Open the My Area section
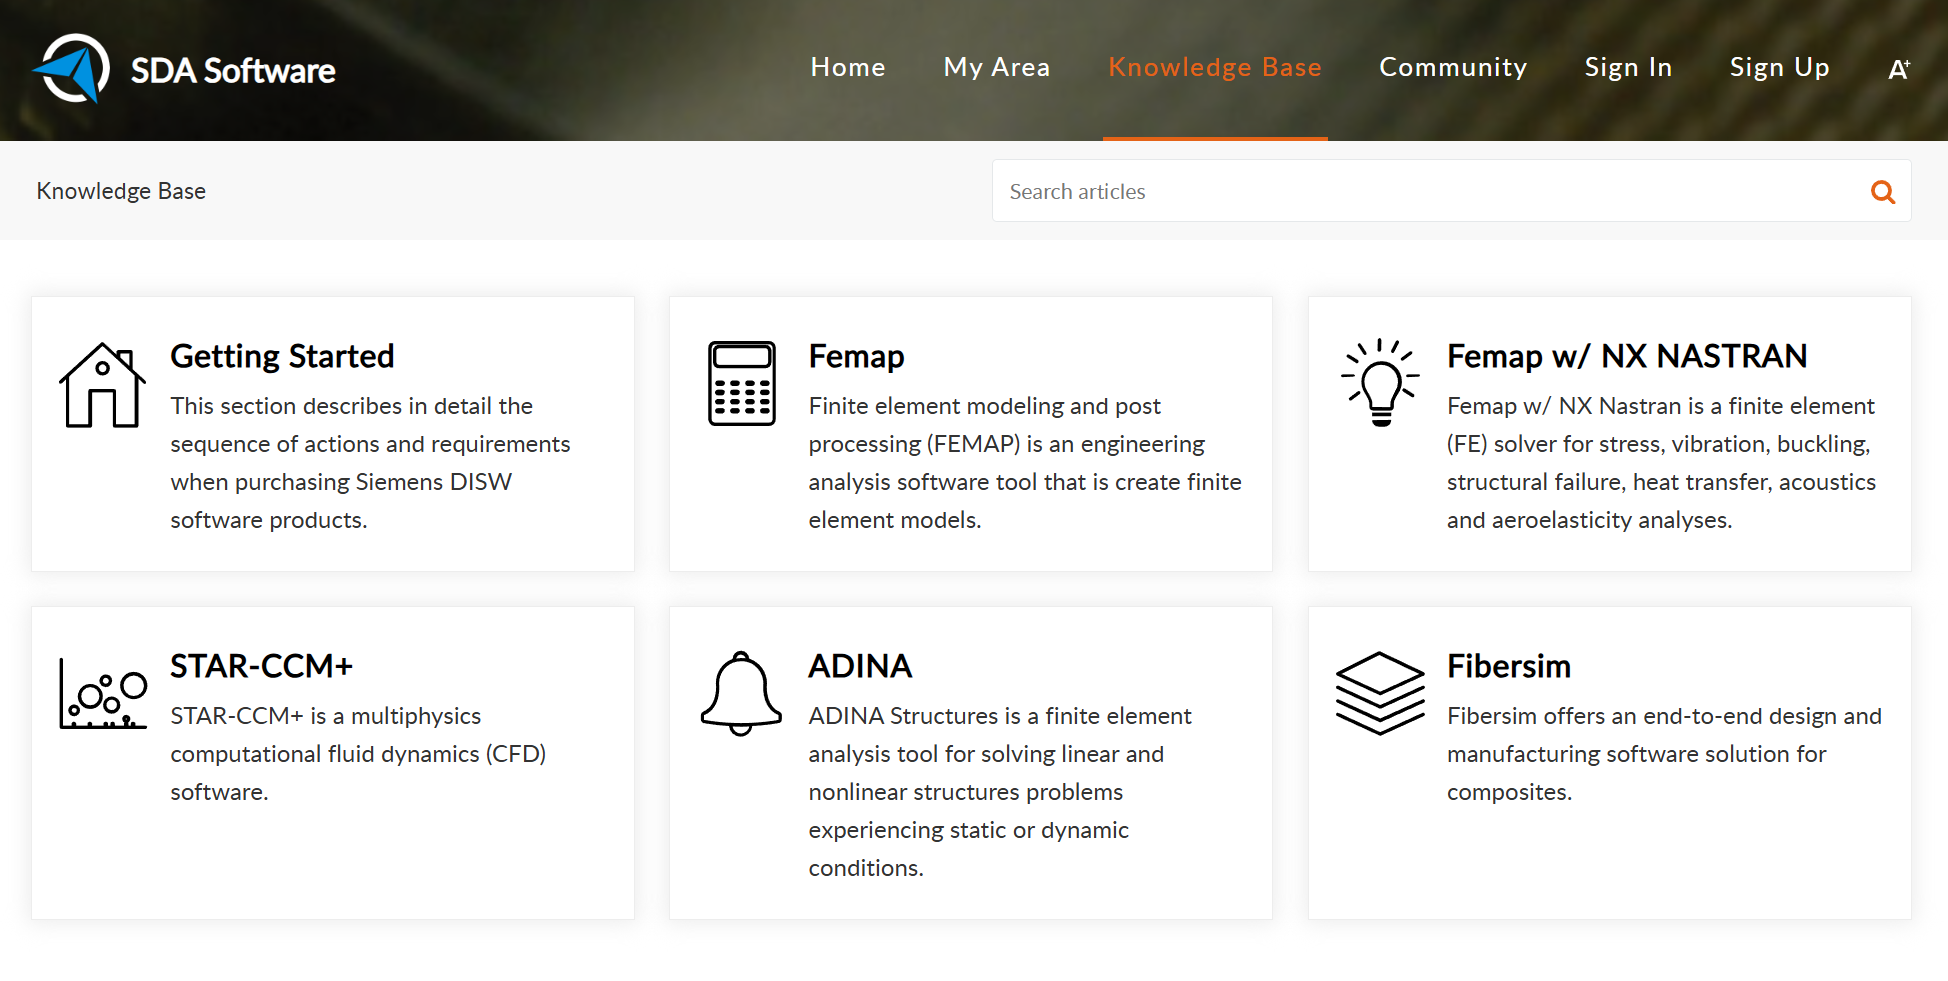Screen dimensions: 1948x981 [x=996, y=67]
